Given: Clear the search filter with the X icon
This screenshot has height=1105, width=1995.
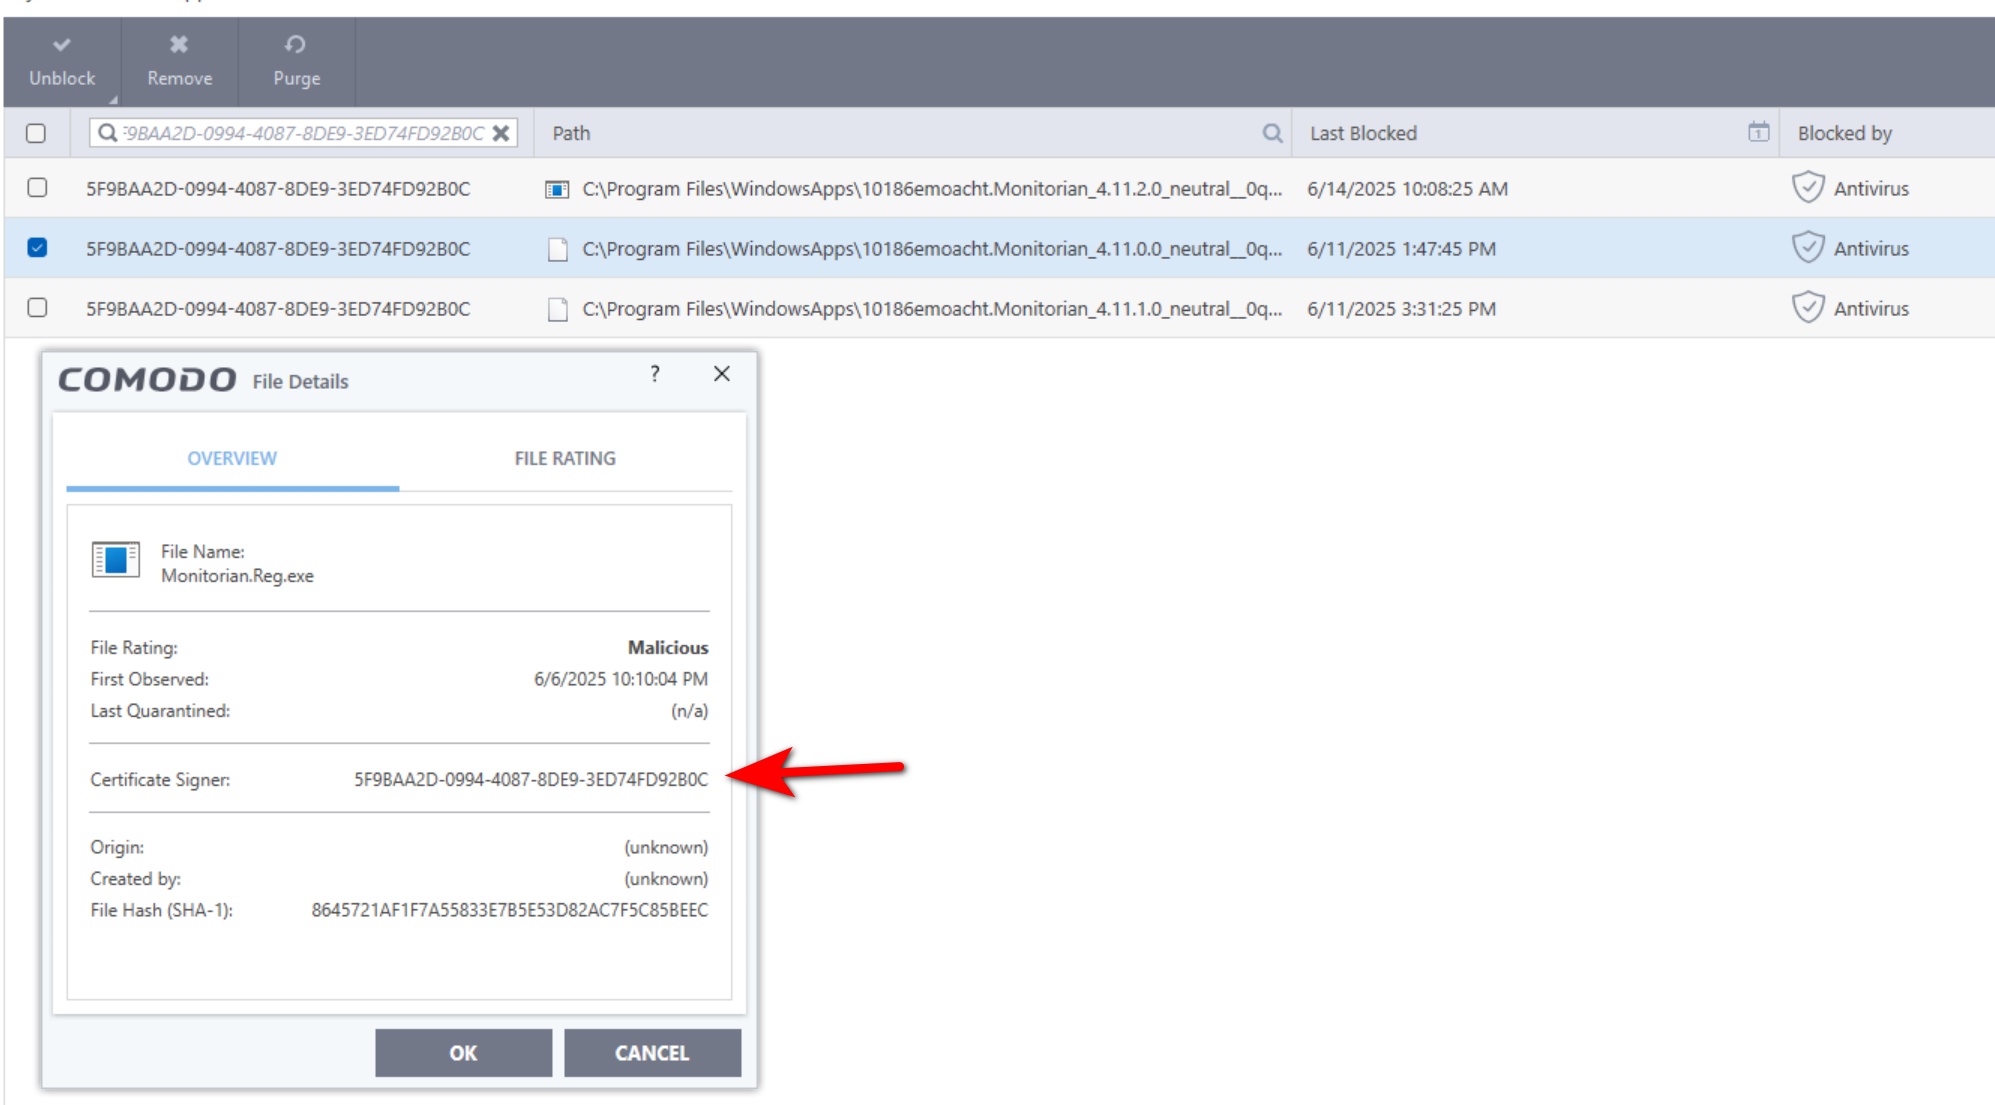Looking at the screenshot, I should 501,133.
